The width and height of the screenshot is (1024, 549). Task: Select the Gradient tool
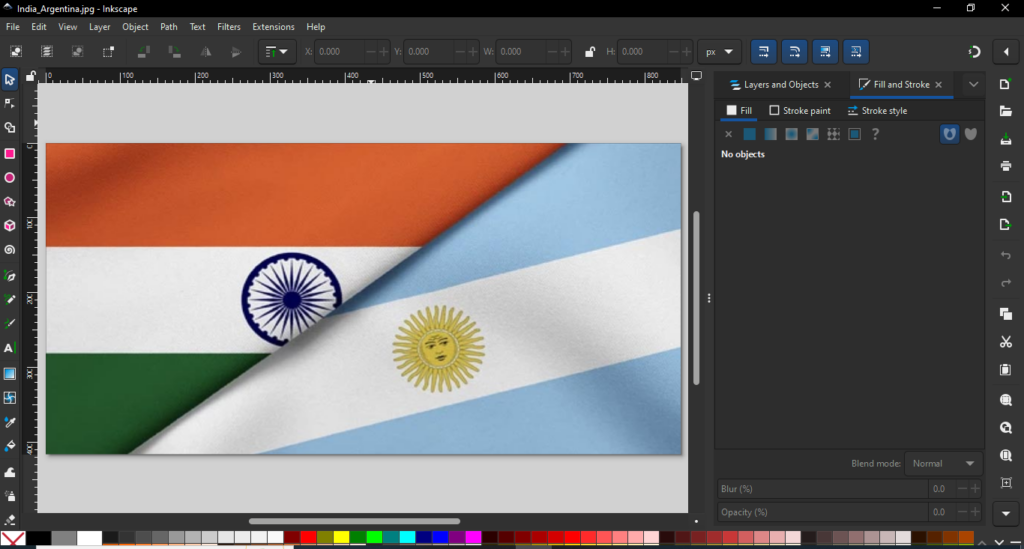(10, 374)
